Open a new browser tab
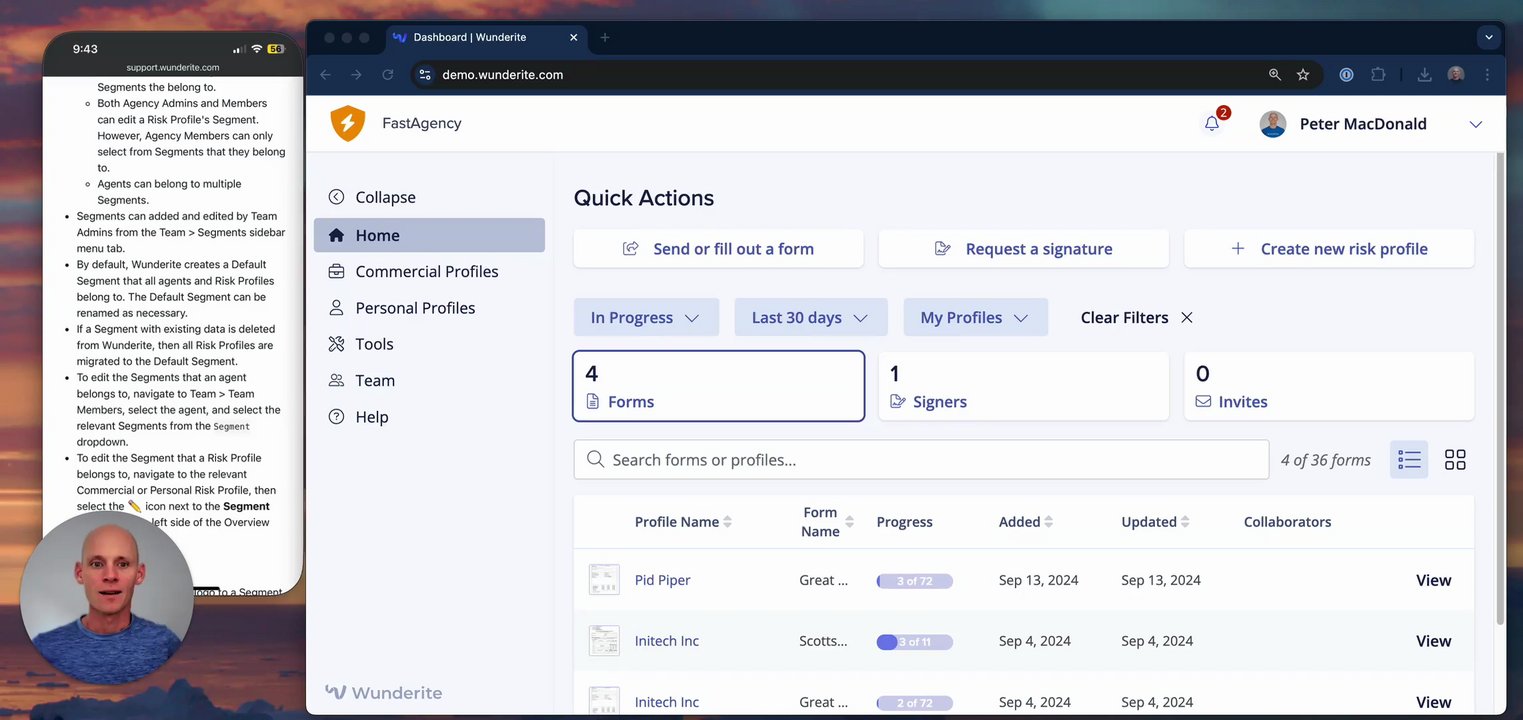 click(x=605, y=37)
